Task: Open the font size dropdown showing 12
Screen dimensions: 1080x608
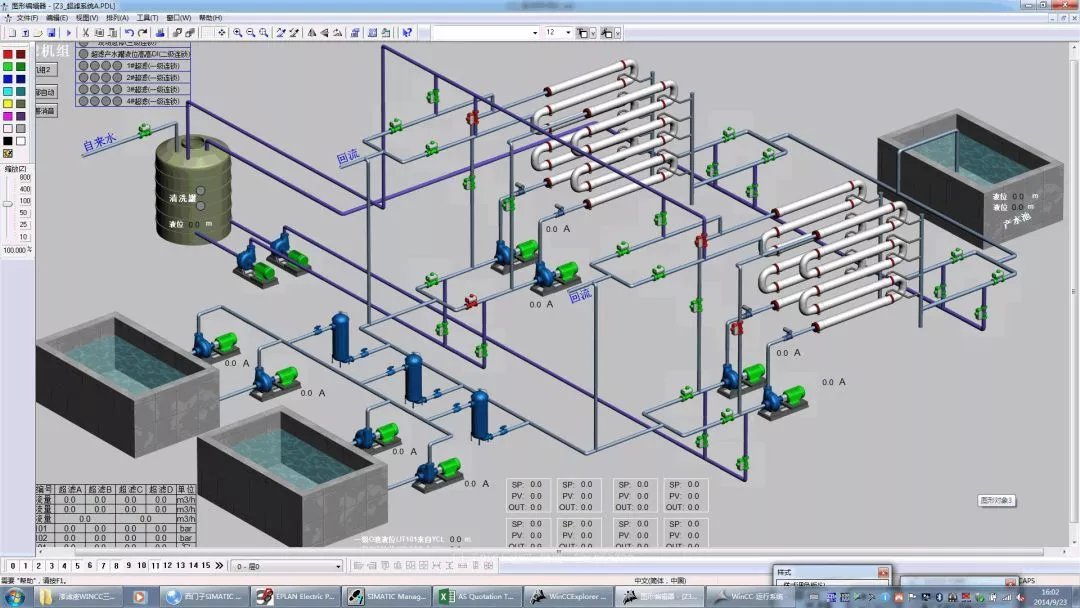Action: coord(569,33)
